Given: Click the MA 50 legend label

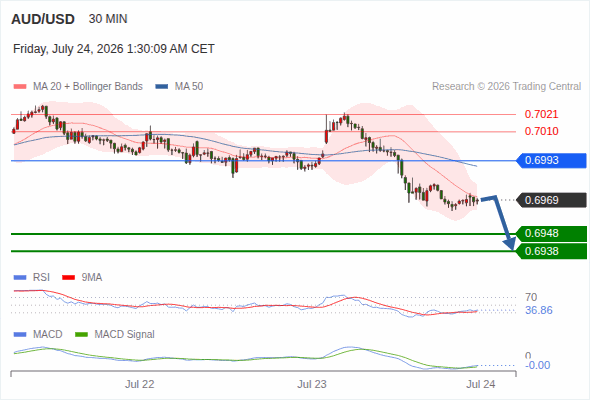Looking at the screenshot, I should click(189, 87).
